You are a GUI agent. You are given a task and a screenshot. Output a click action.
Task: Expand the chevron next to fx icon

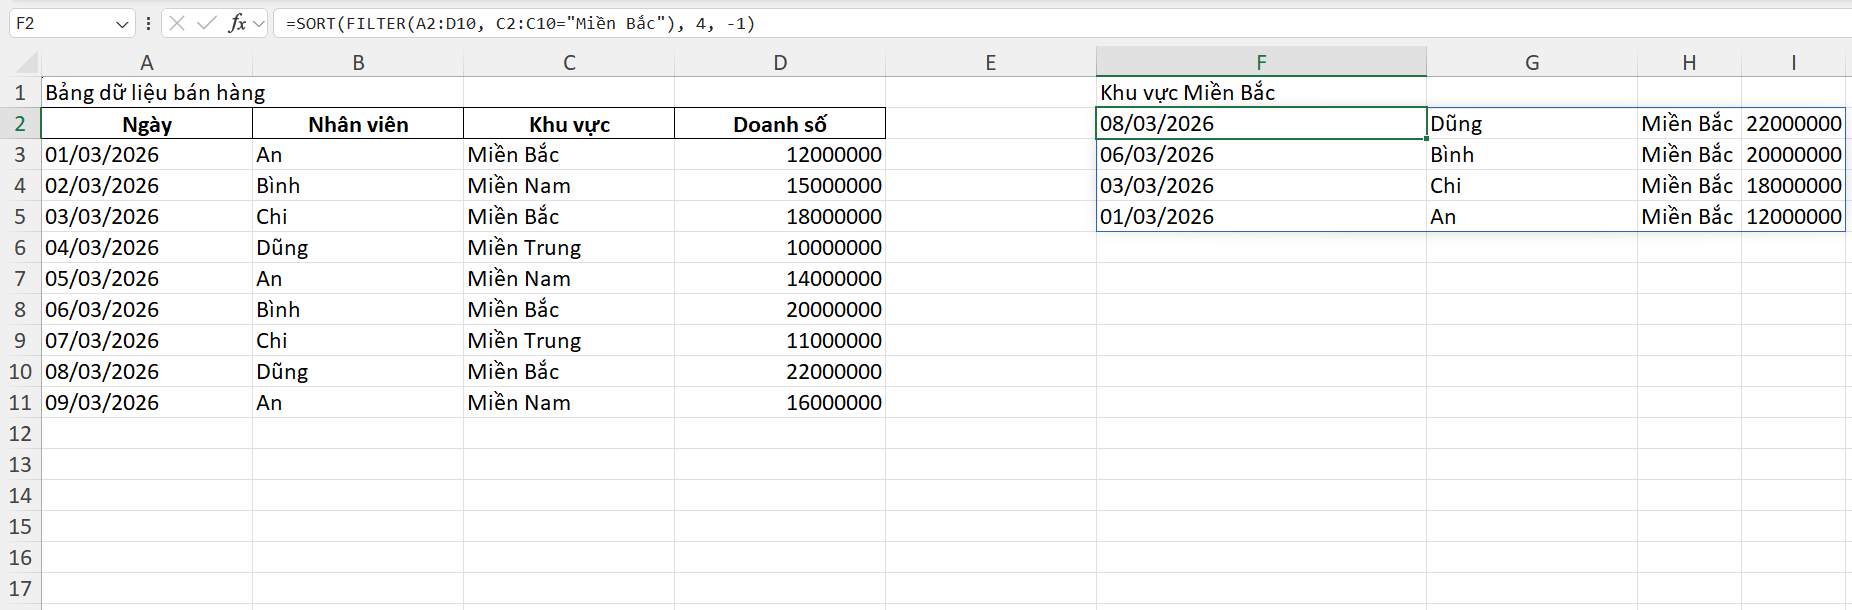[x=259, y=23]
